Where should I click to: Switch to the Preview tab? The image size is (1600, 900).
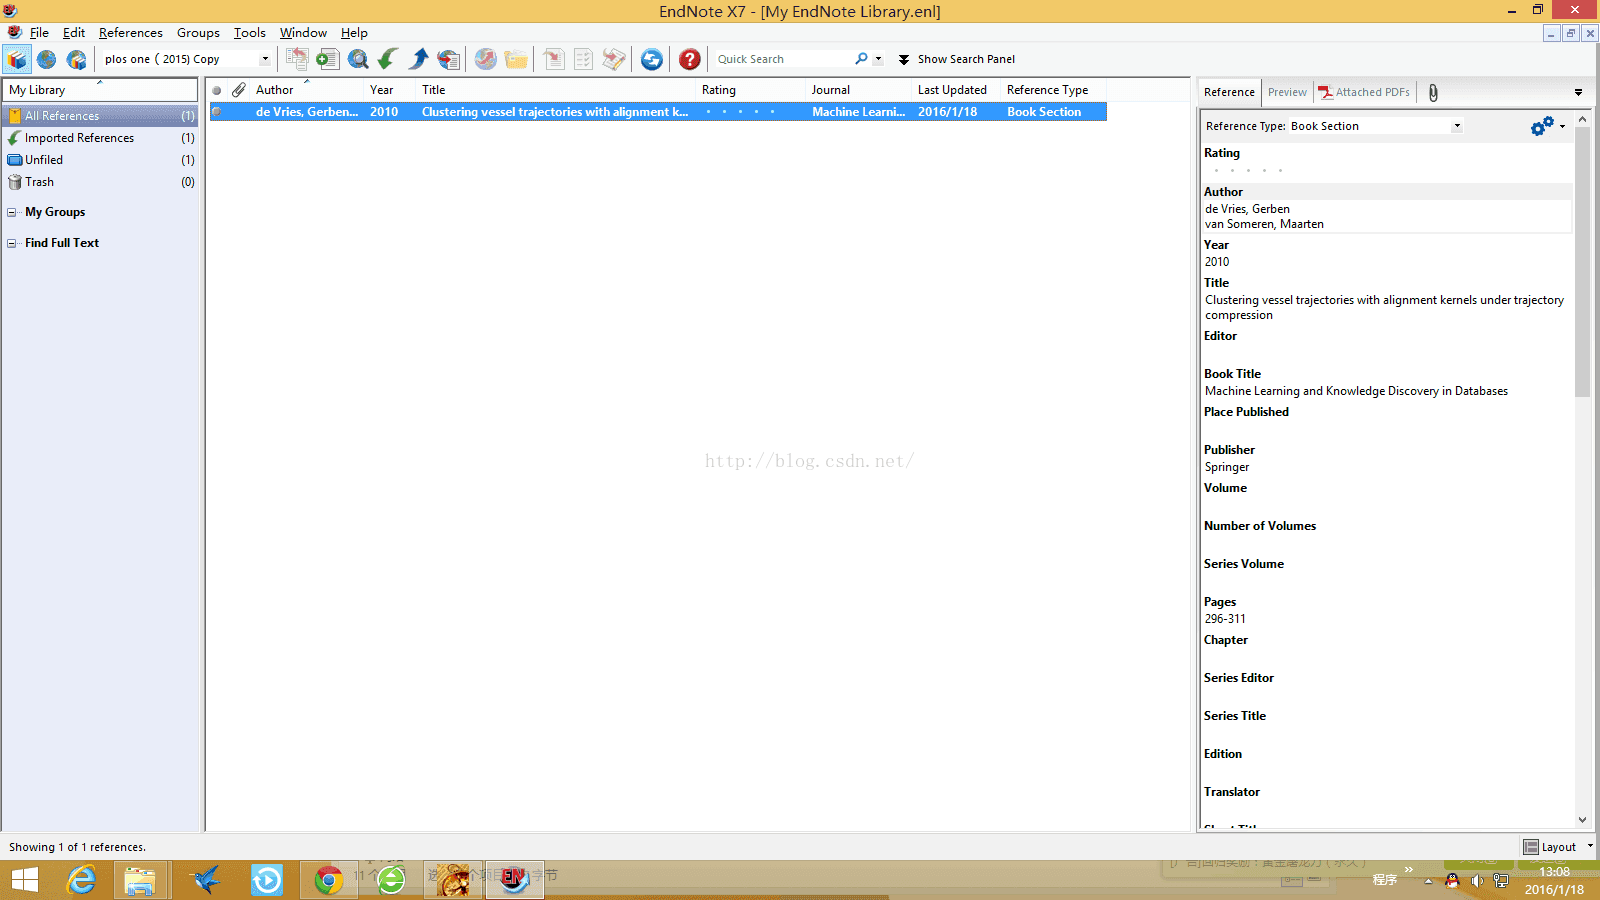click(x=1287, y=92)
